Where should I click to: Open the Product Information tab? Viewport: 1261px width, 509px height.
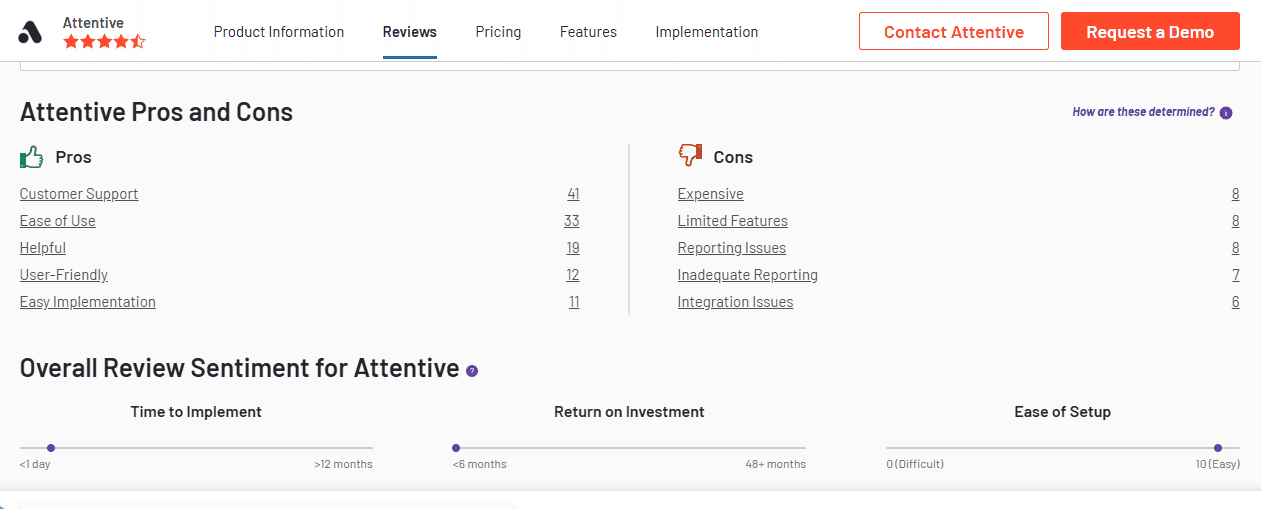coord(279,32)
